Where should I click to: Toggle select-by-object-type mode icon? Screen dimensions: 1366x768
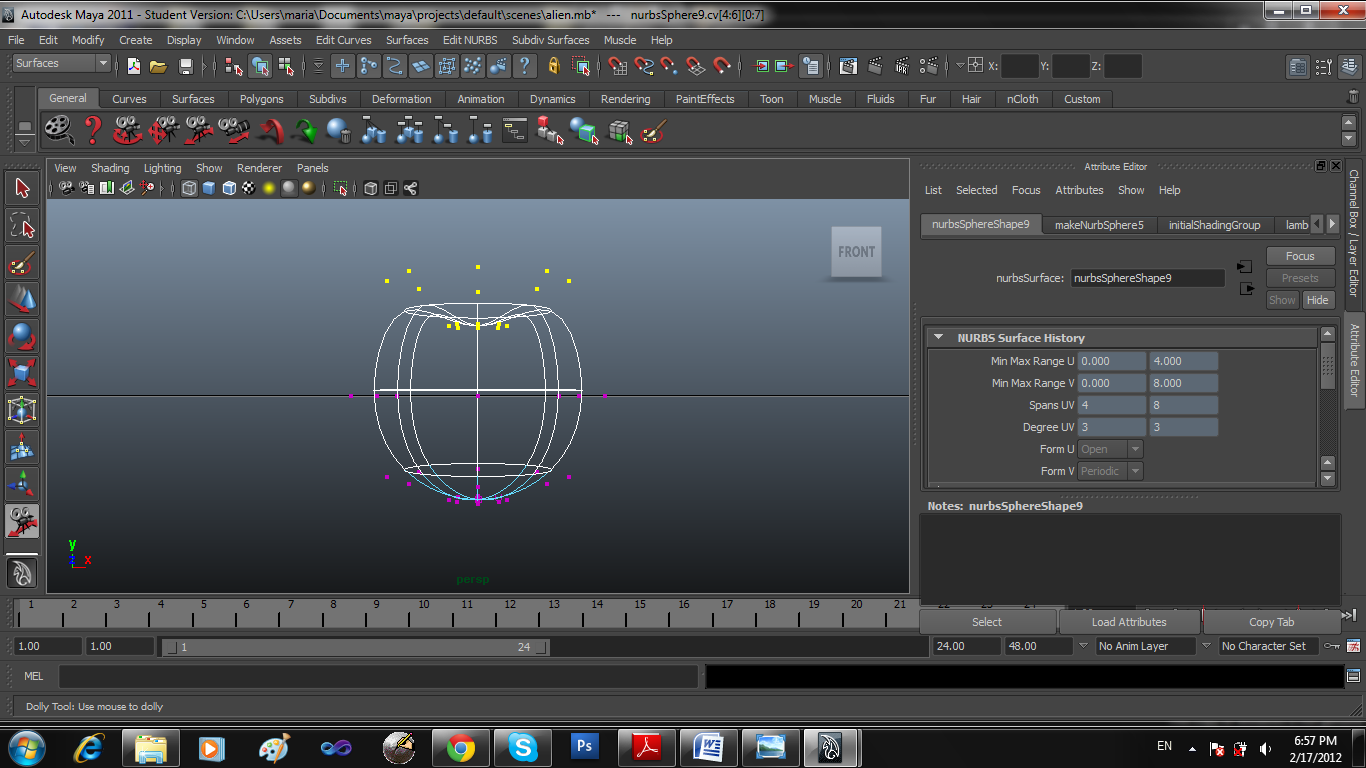click(260, 66)
